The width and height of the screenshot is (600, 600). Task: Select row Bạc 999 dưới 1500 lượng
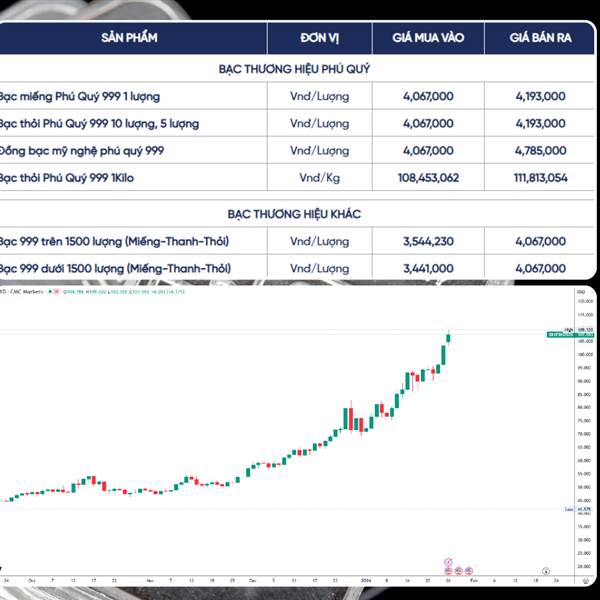(297, 267)
